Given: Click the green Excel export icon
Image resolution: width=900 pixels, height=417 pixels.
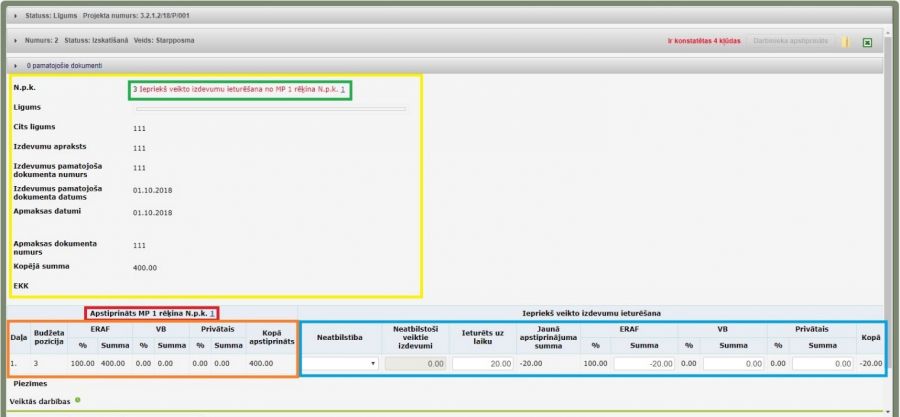Looking at the screenshot, I should (x=867, y=42).
